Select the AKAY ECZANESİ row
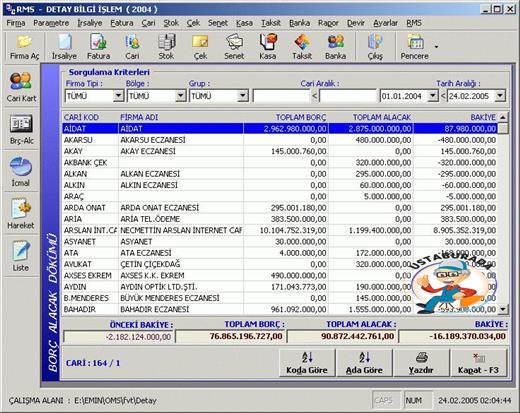 click(280, 151)
